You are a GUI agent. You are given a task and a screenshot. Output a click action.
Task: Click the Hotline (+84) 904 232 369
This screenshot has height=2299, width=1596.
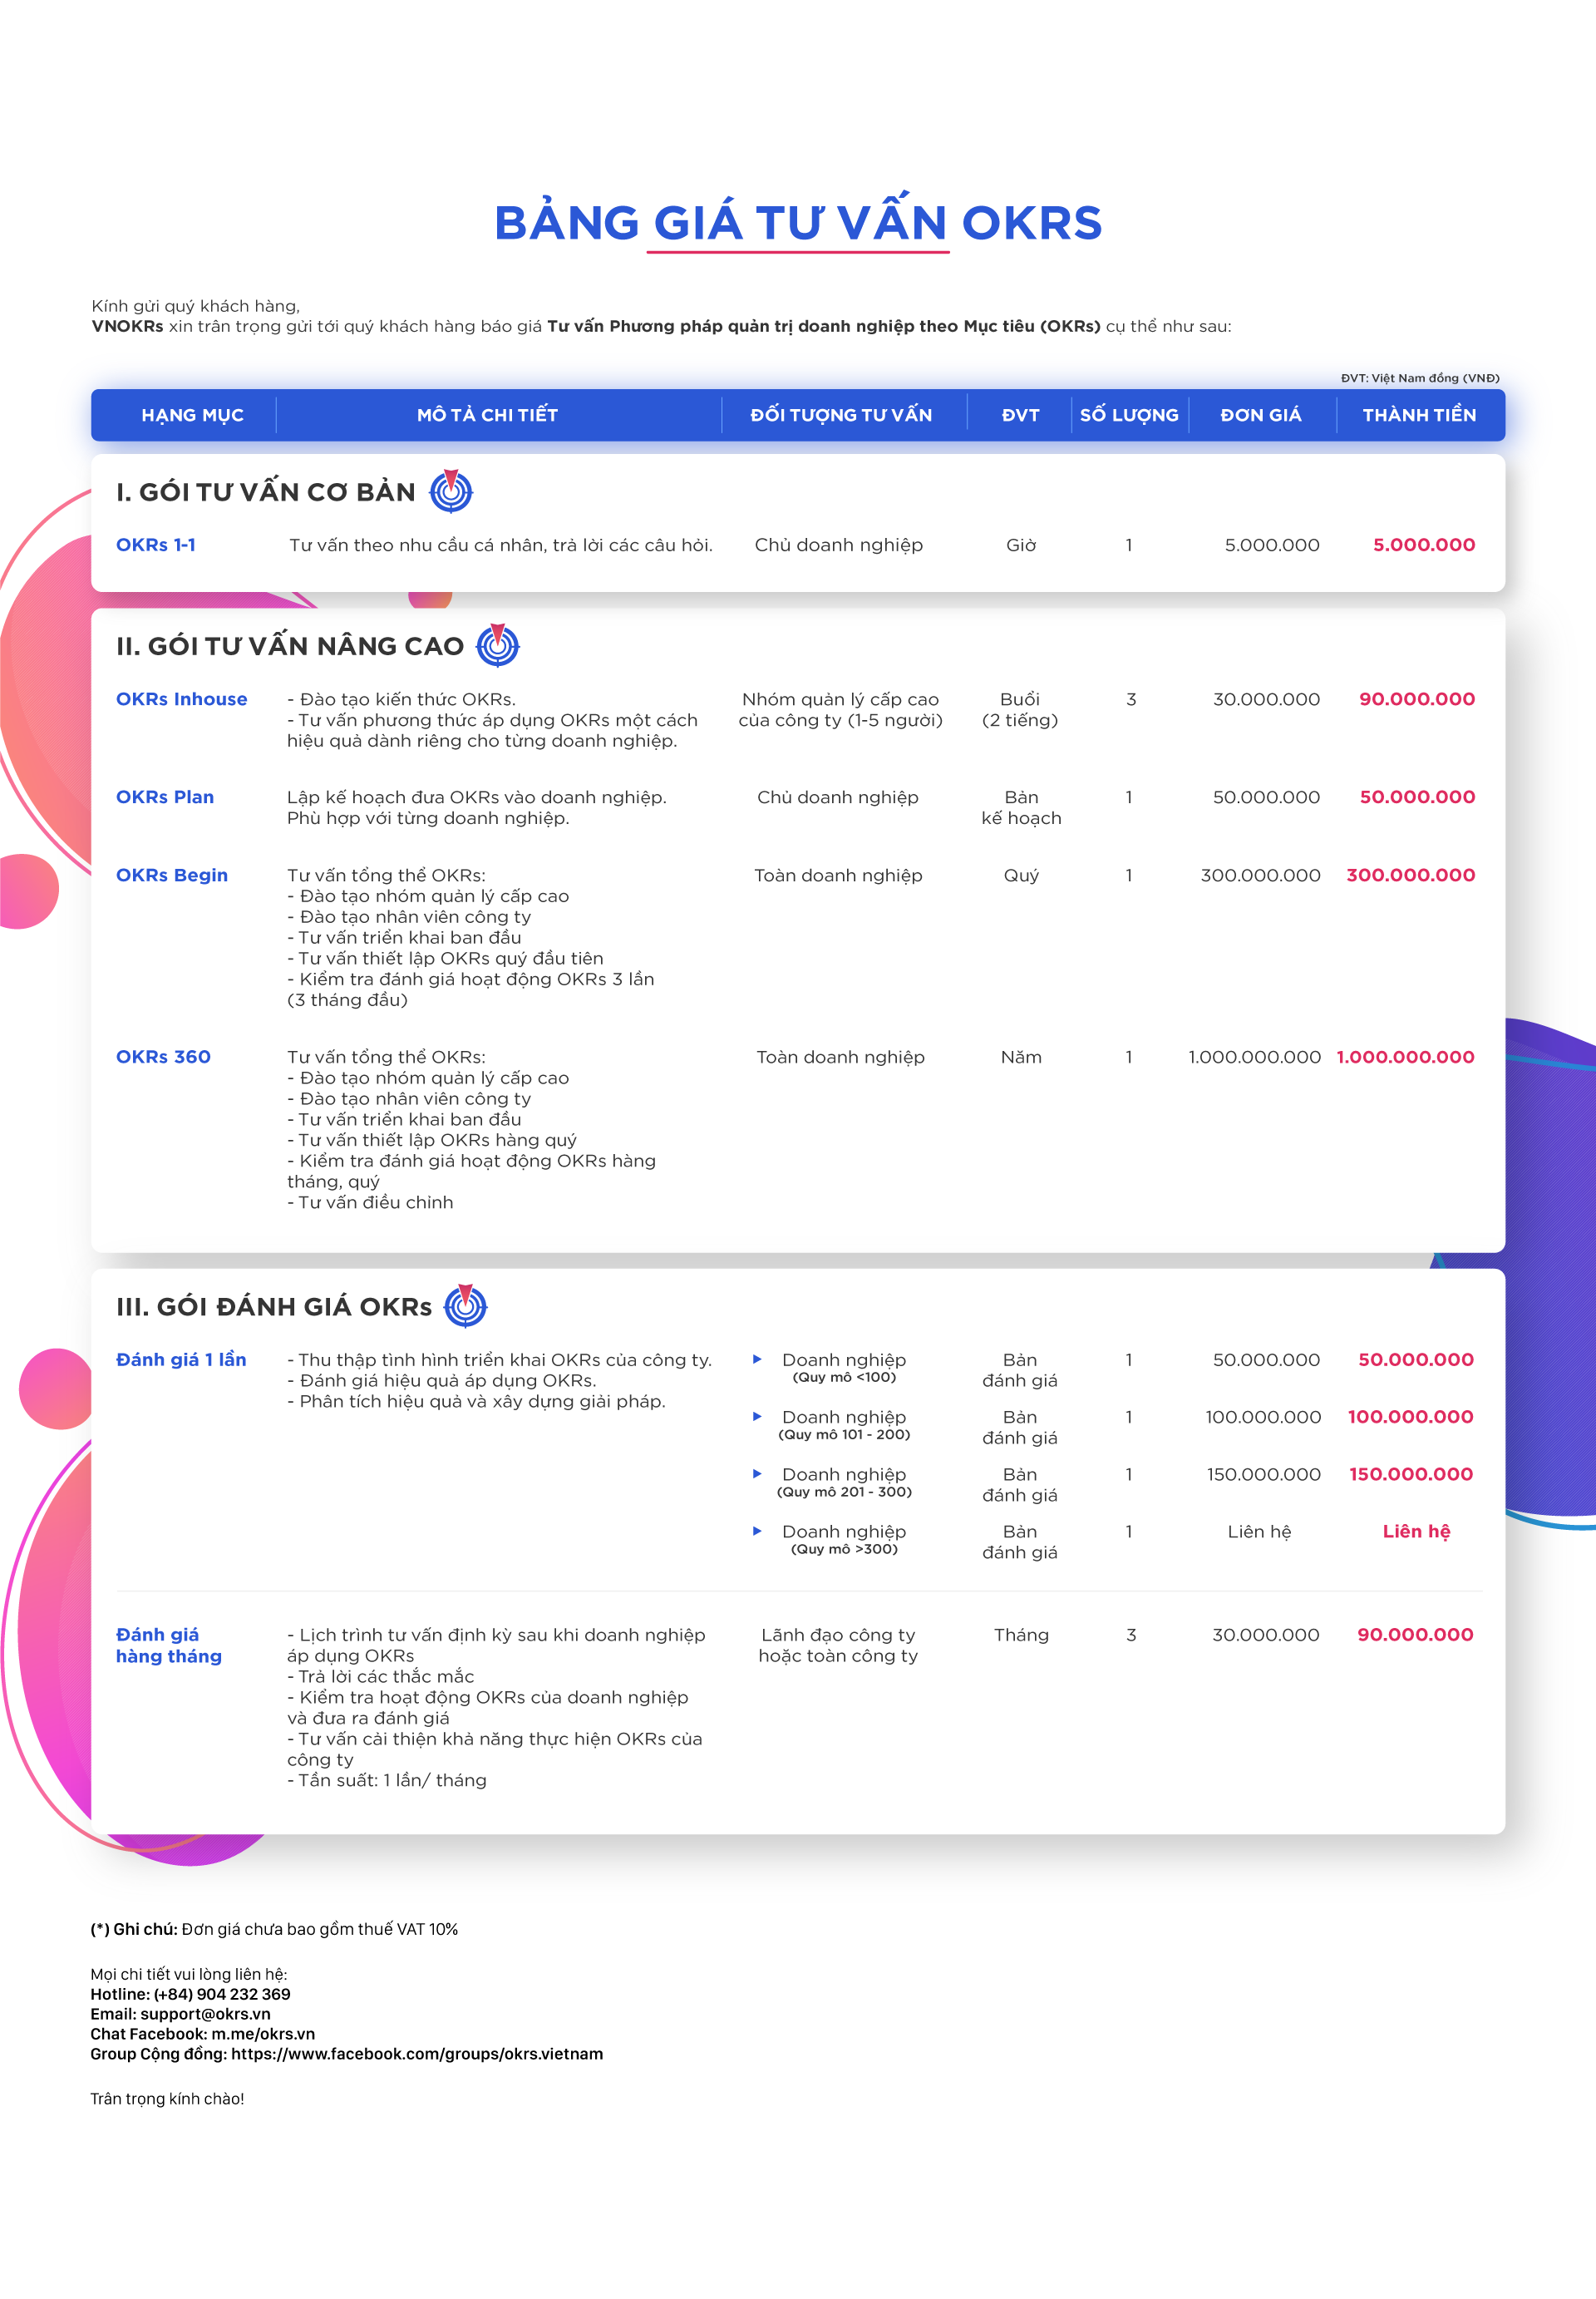pos(190,1994)
